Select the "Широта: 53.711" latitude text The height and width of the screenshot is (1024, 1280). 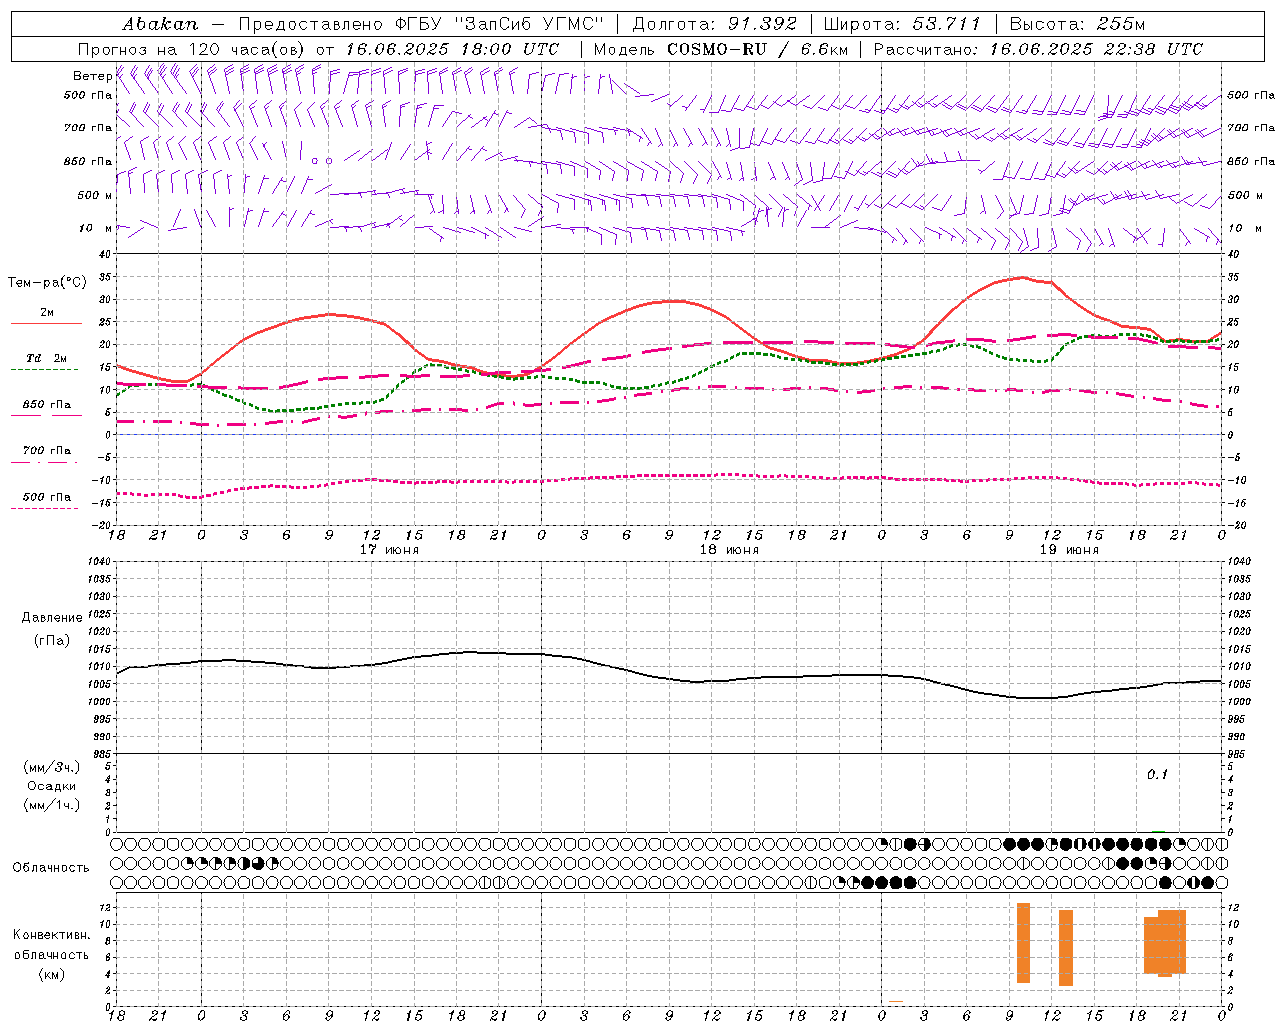pos(902,24)
